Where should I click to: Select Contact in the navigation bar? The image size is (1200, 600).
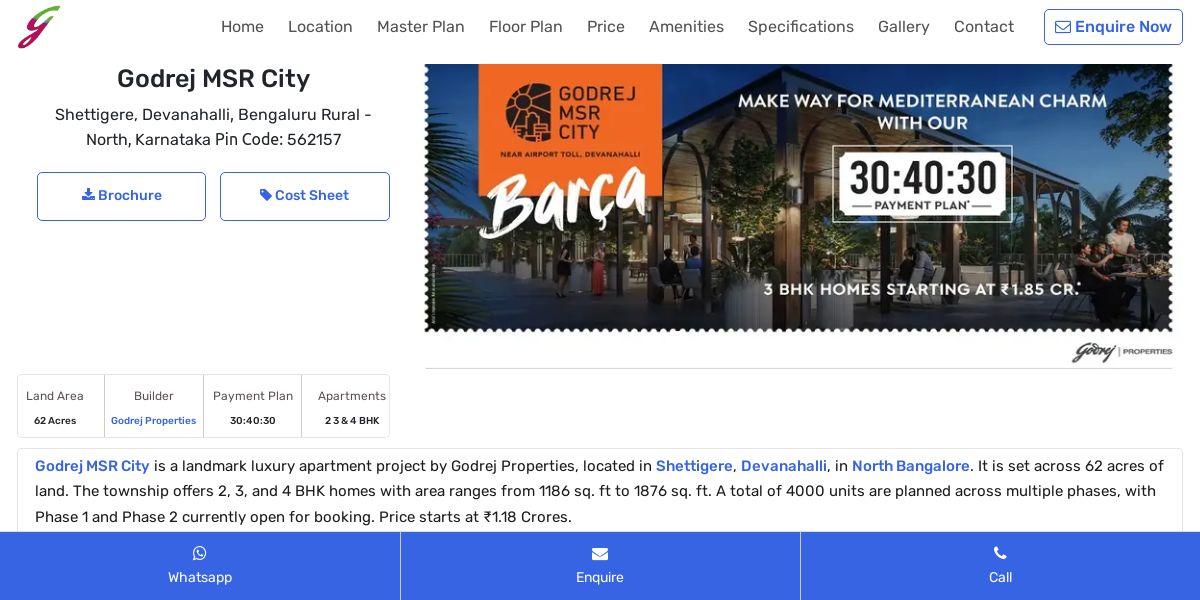tap(984, 27)
